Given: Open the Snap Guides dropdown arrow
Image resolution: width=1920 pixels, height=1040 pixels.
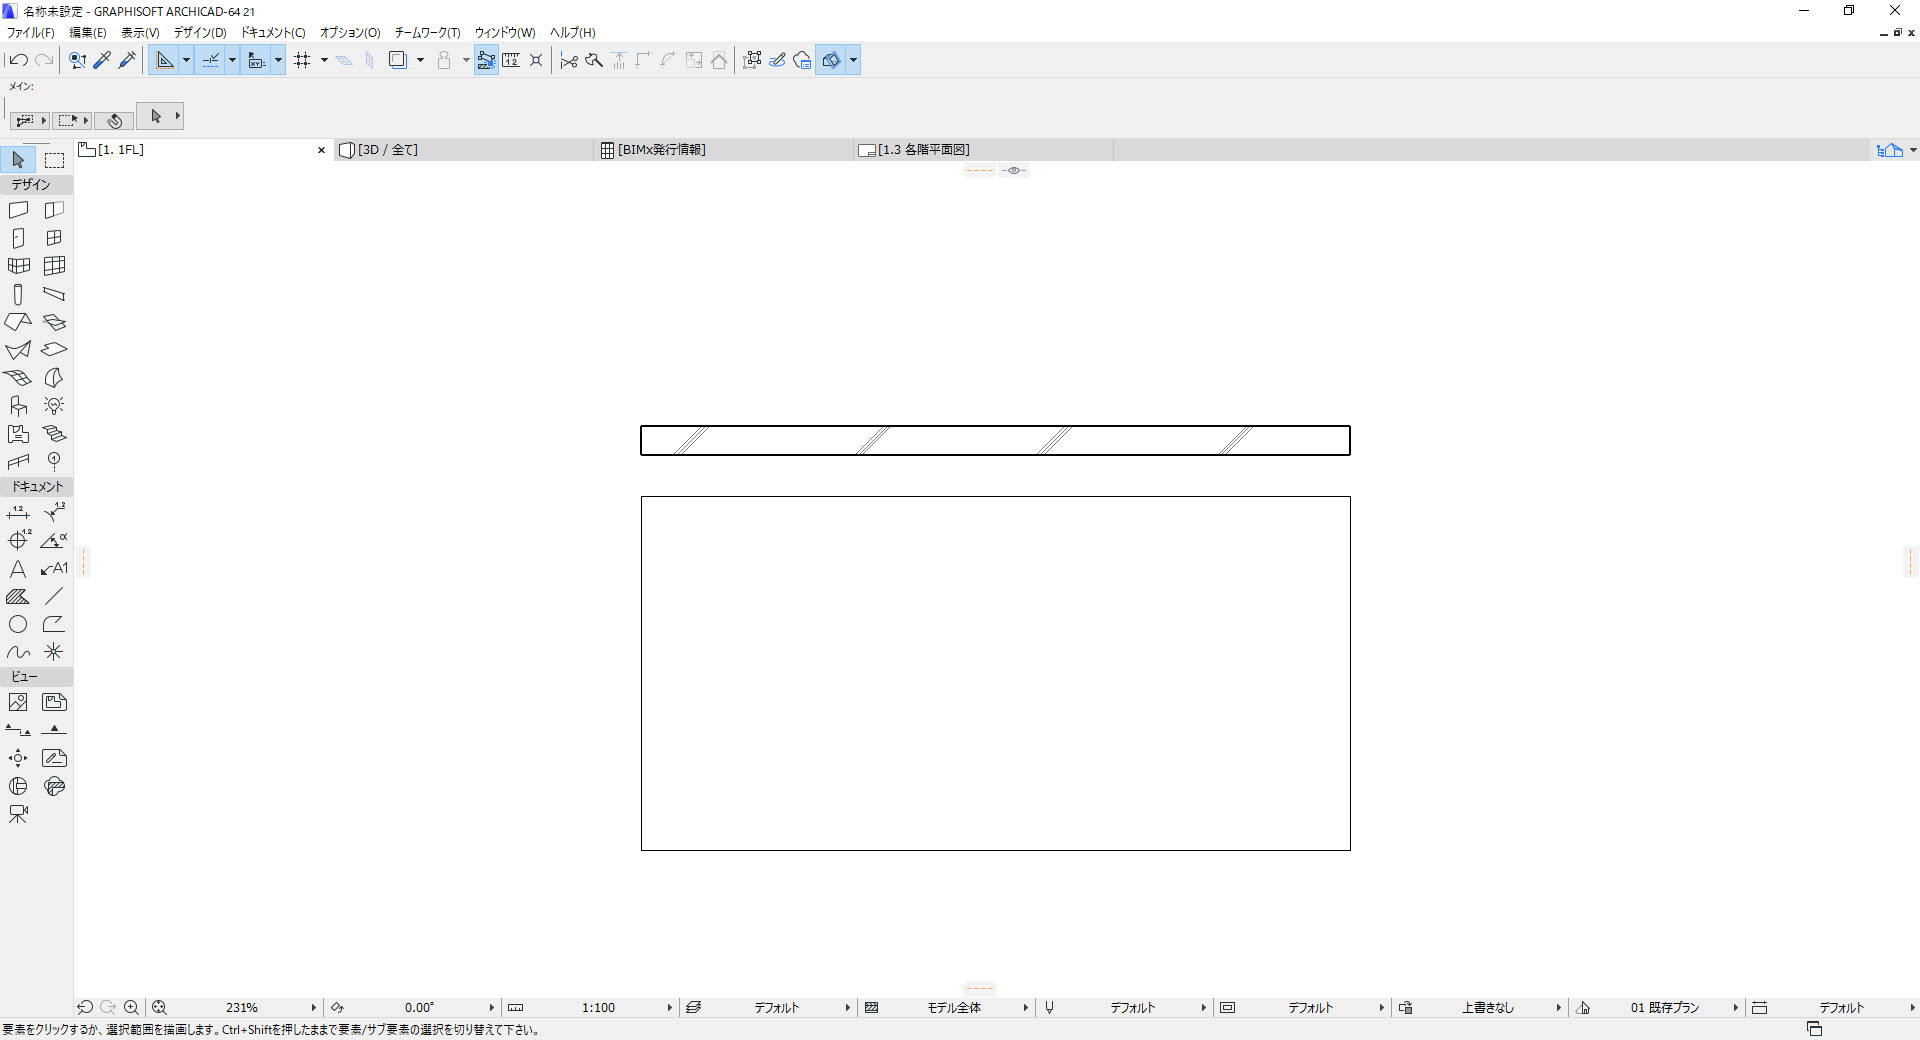Looking at the screenshot, I should tap(232, 60).
